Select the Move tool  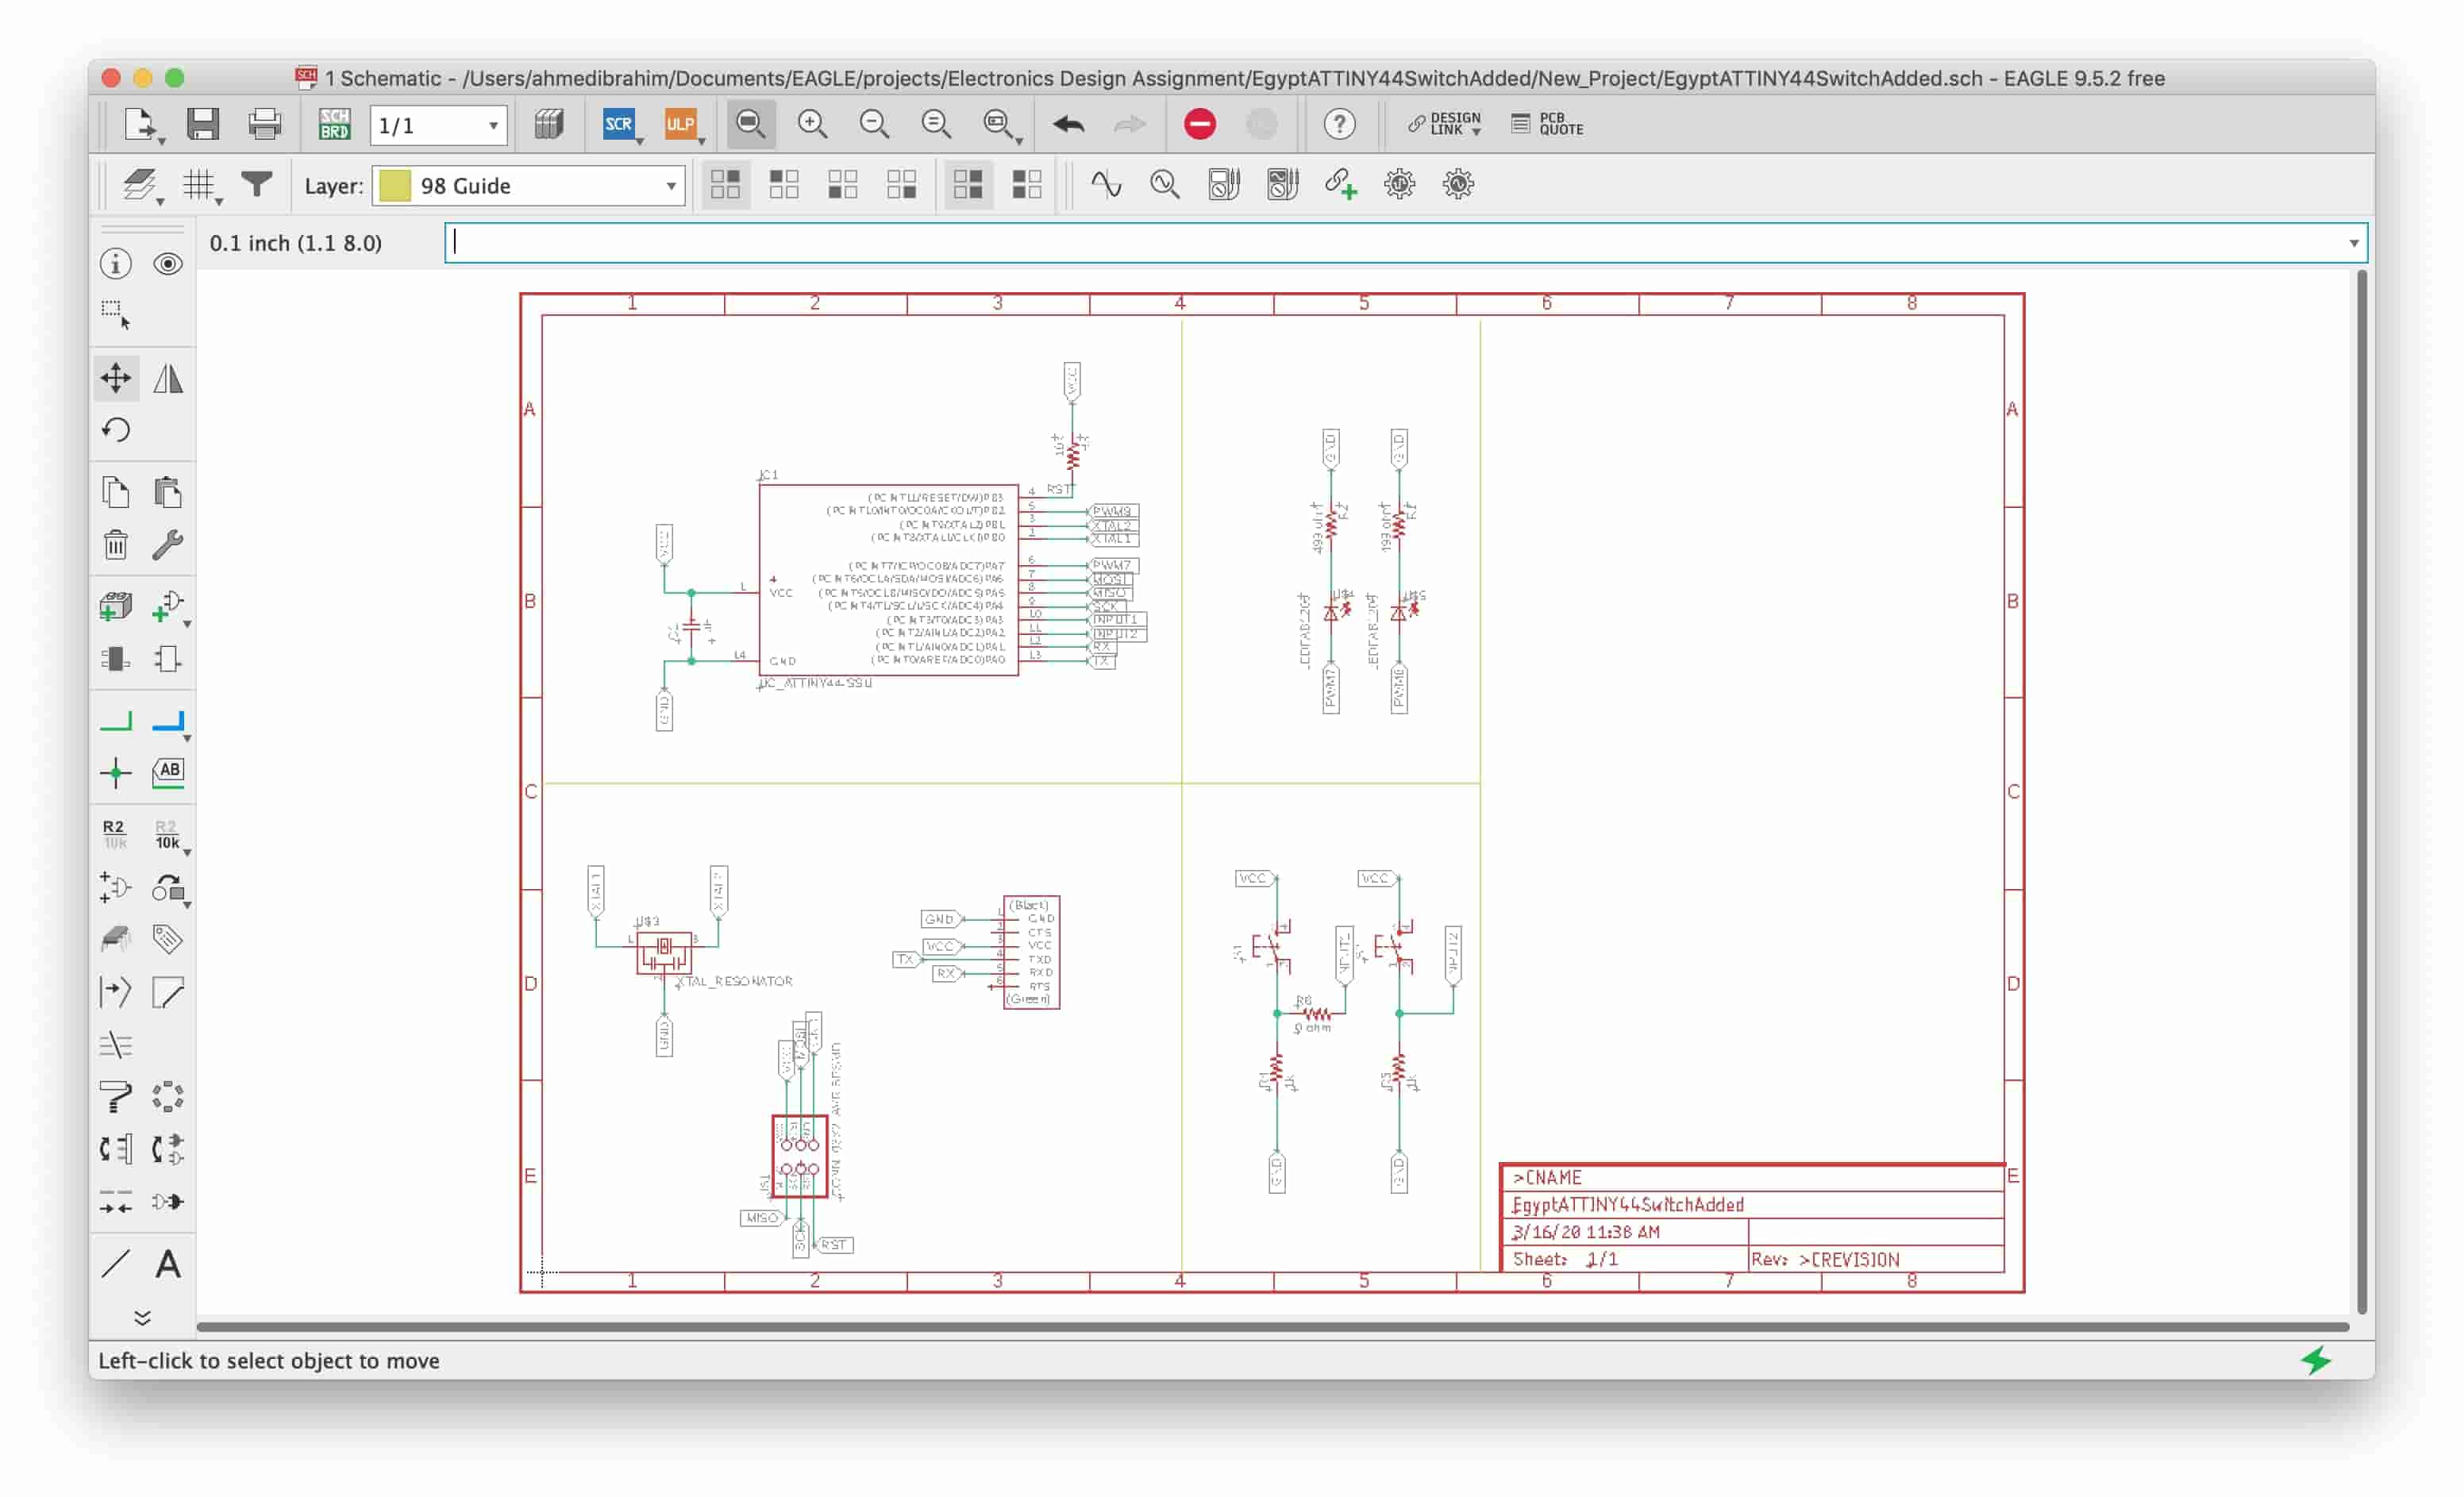click(x=116, y=378)
